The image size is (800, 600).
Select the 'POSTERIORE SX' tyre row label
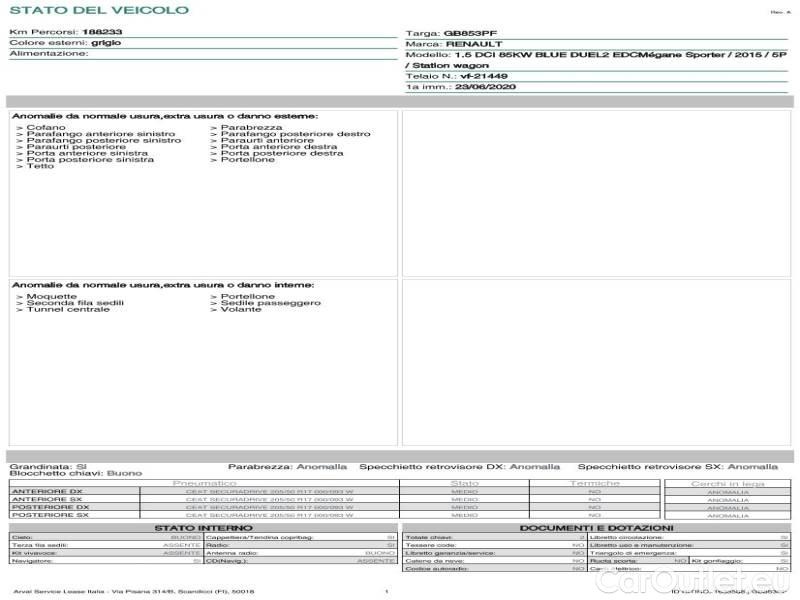coord(51,515)
